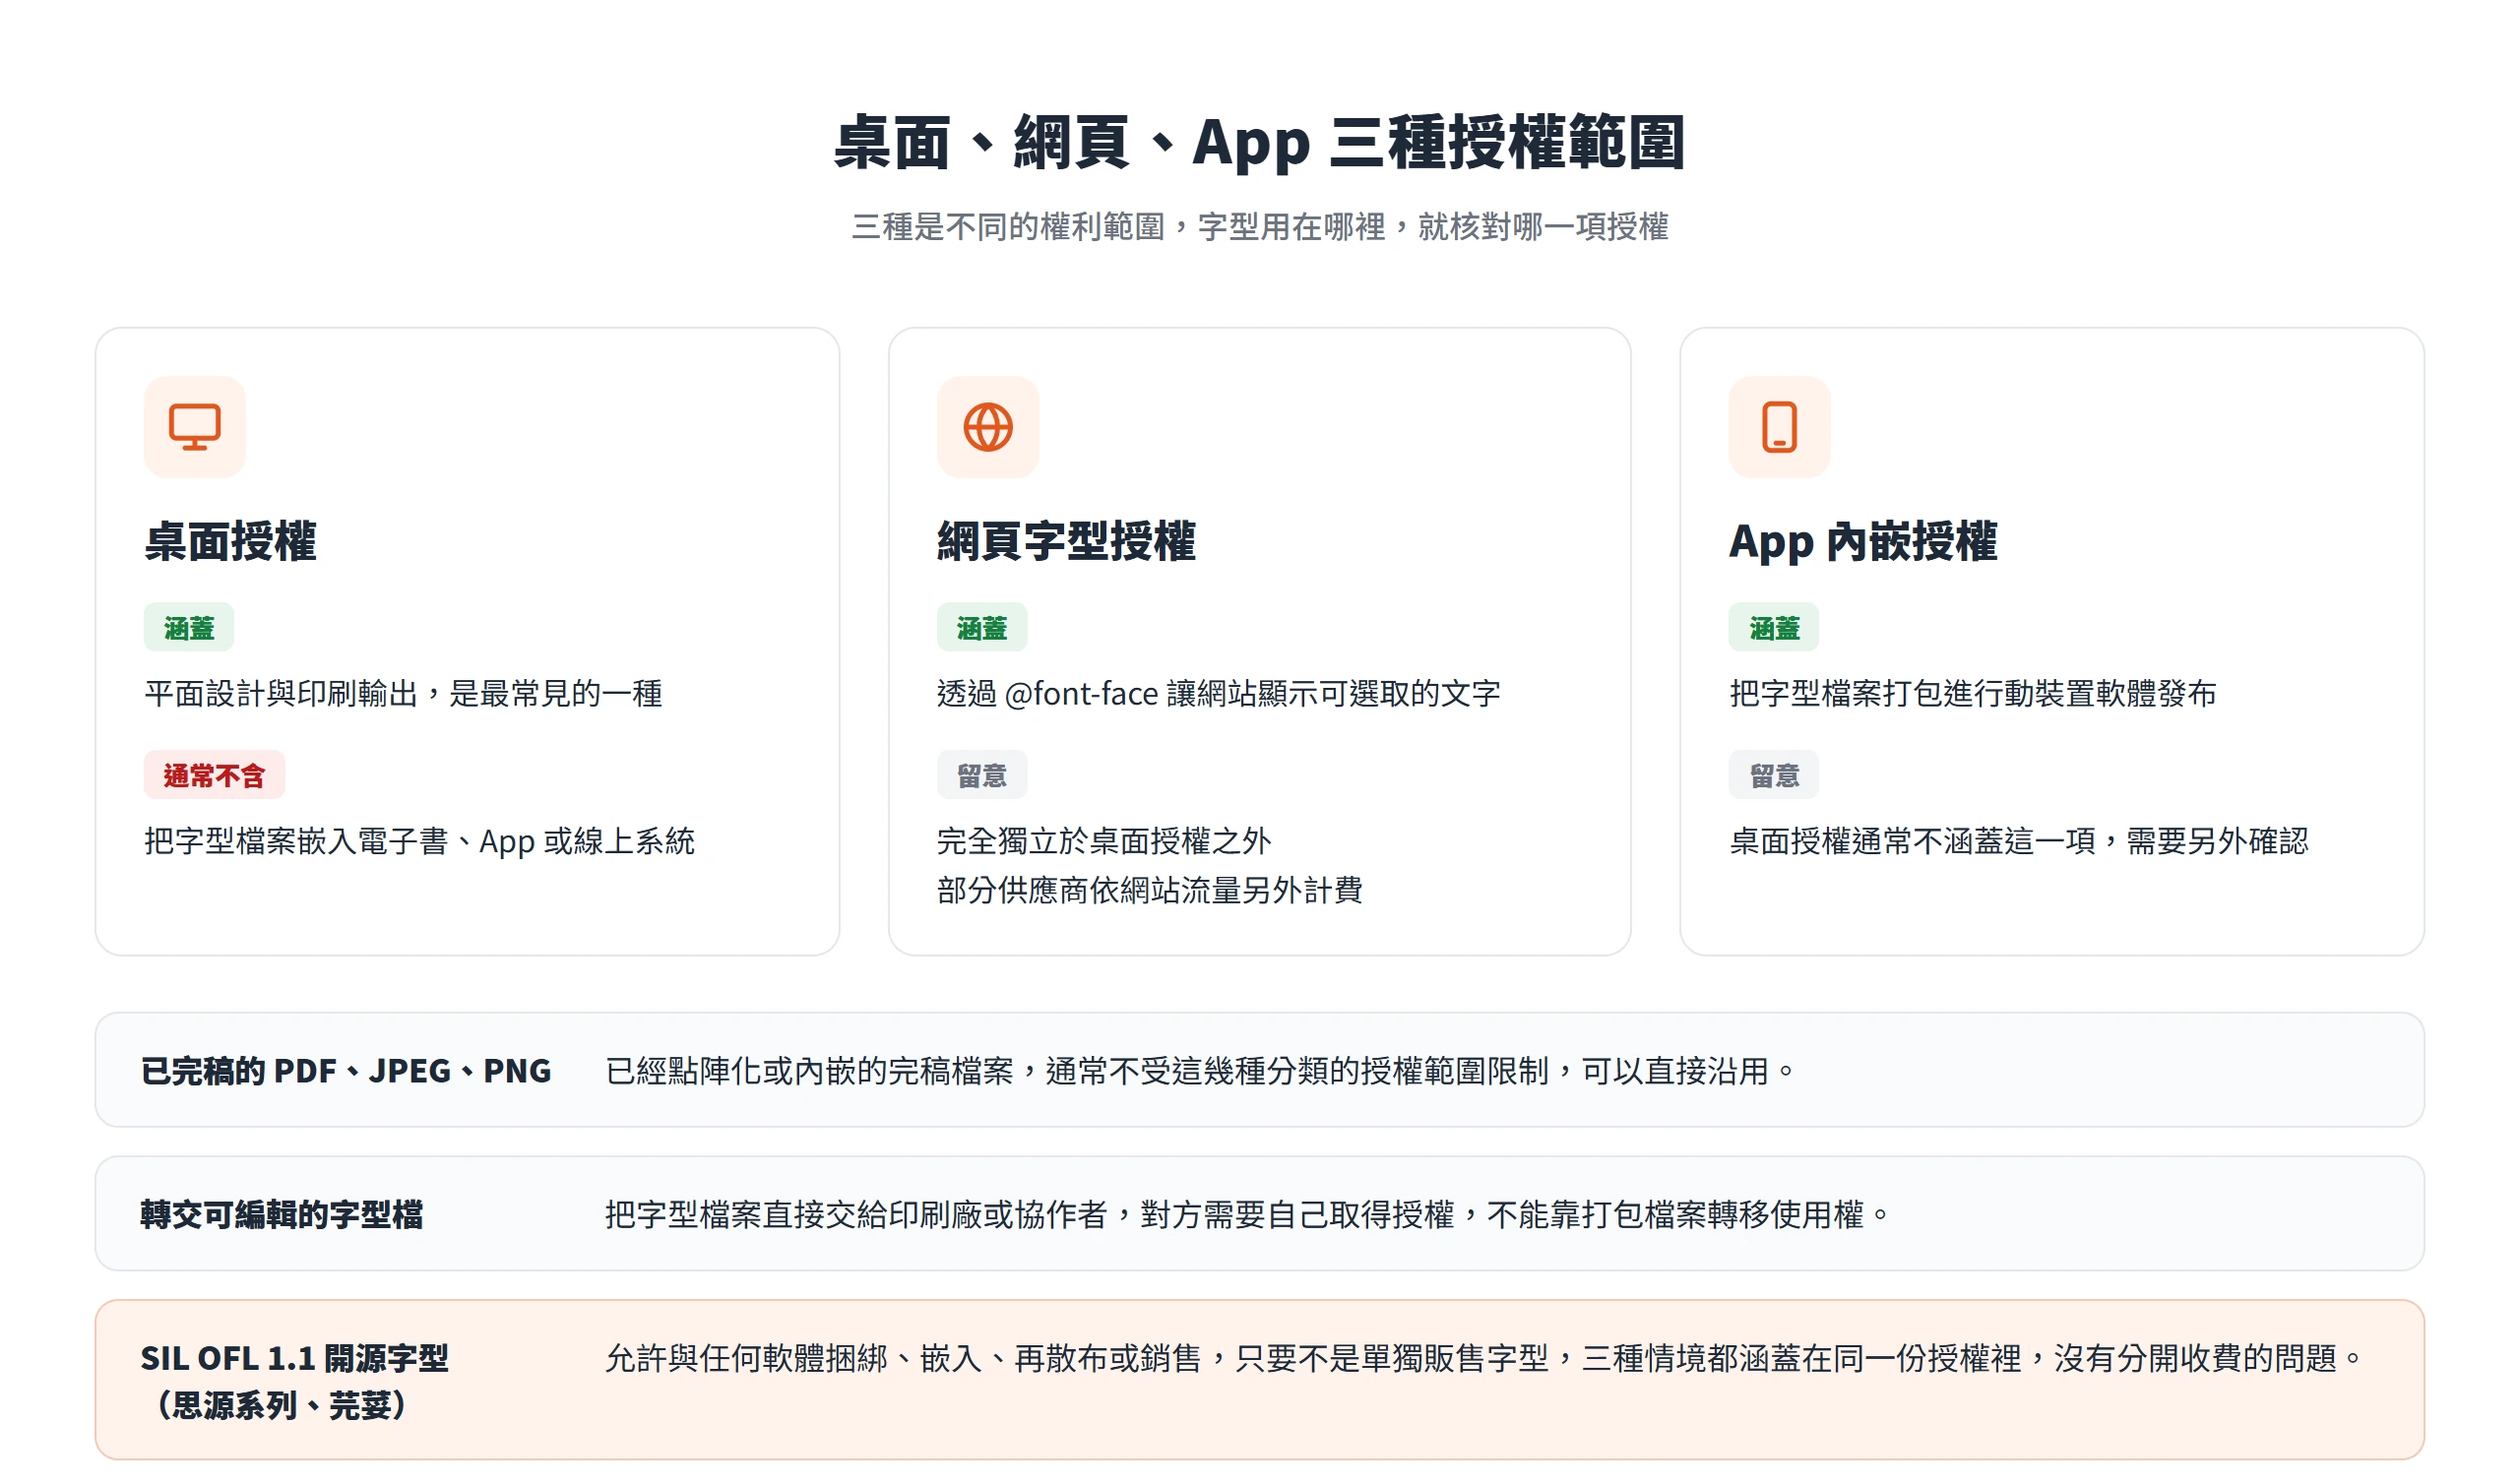This screenshot has height=1484, width=2520.
Task: Click the SIL OFL 1.1 開源字型 label
Action: 294,1358
